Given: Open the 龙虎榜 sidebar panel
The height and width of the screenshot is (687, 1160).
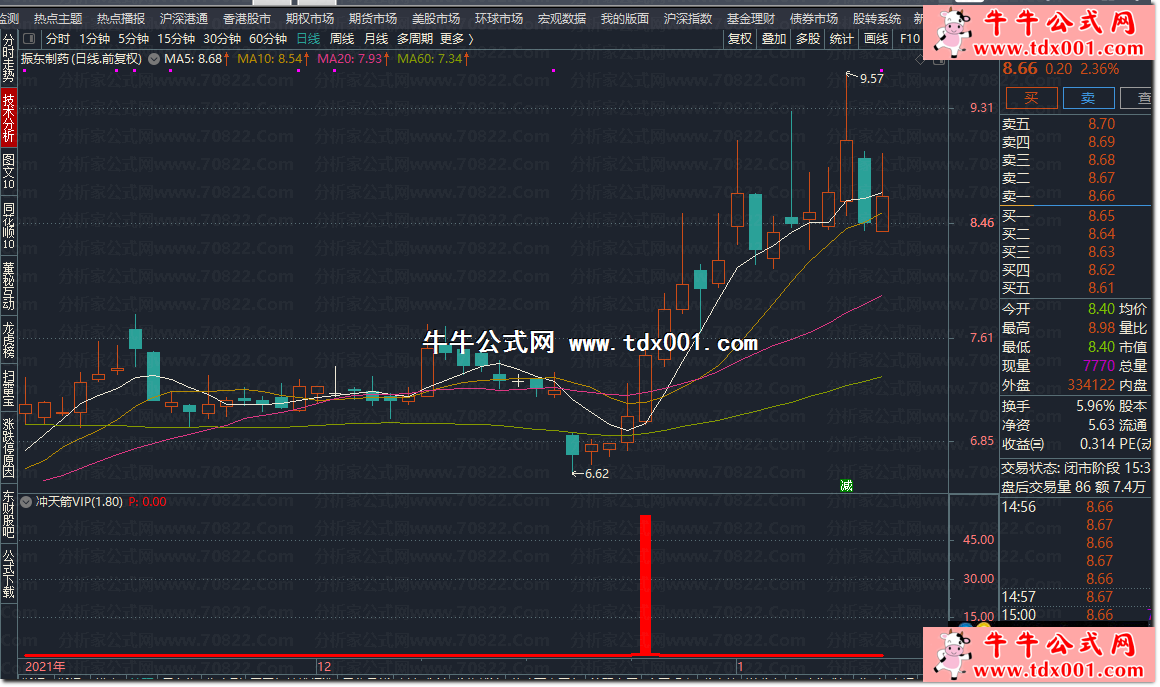Looking at the screenshot, I should pyautogui.click(x=9, y=339).
